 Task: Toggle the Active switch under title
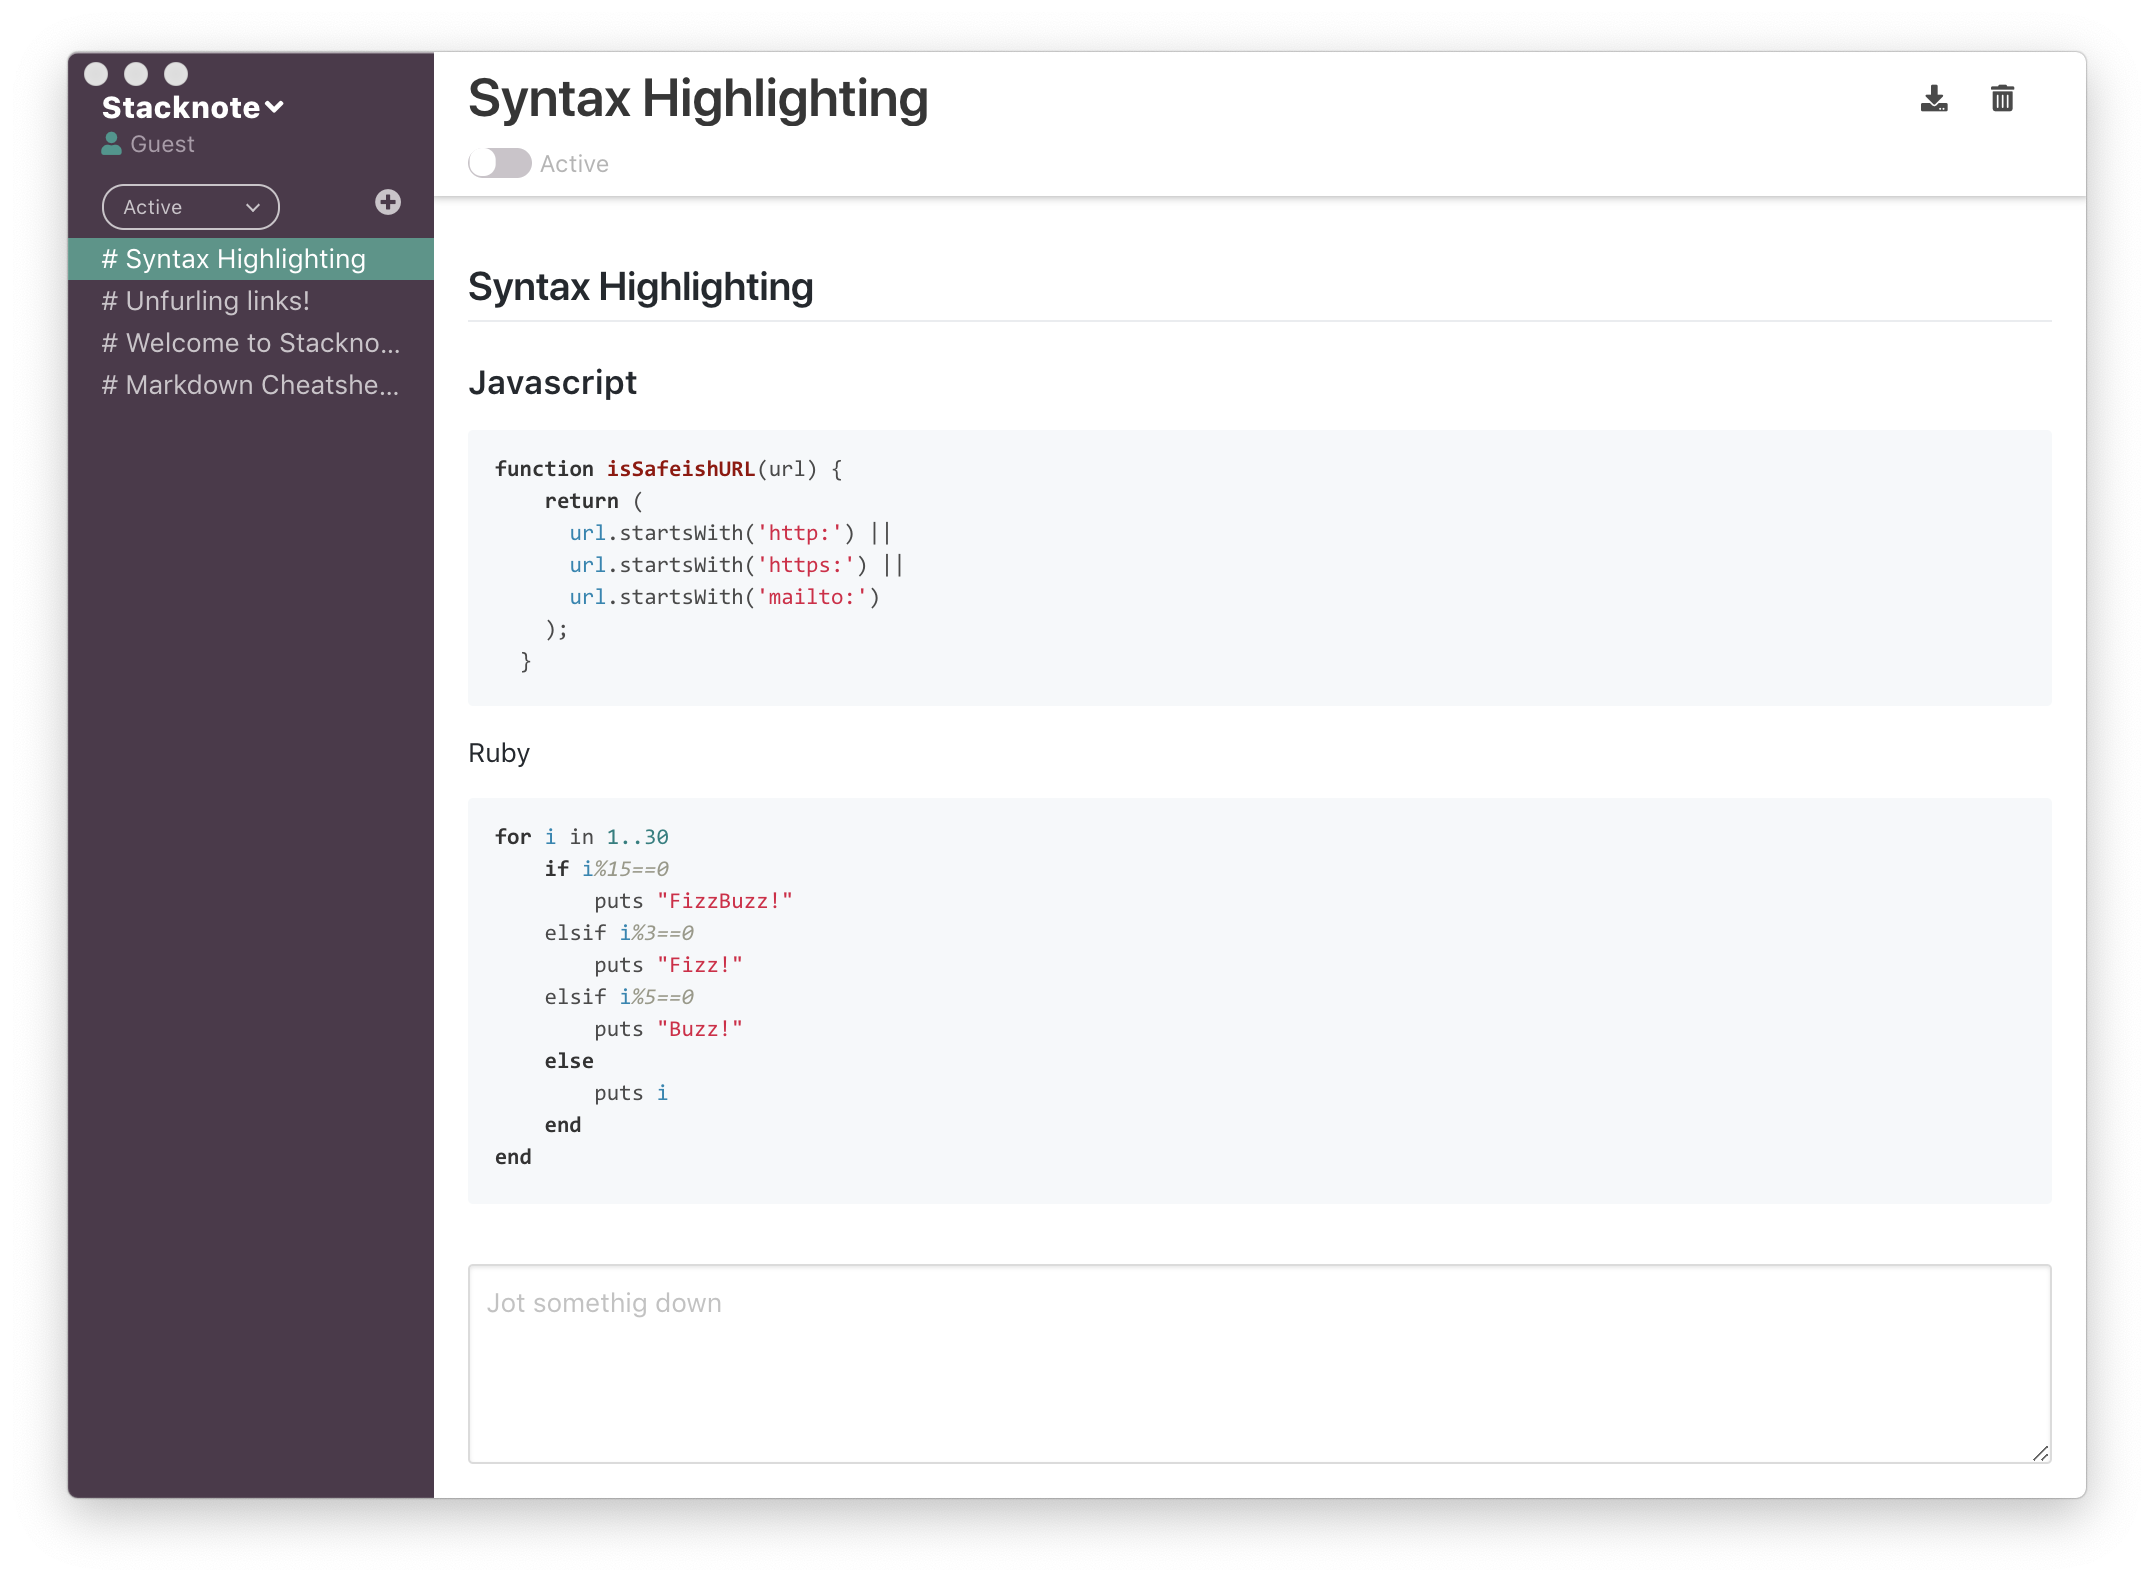500,163
